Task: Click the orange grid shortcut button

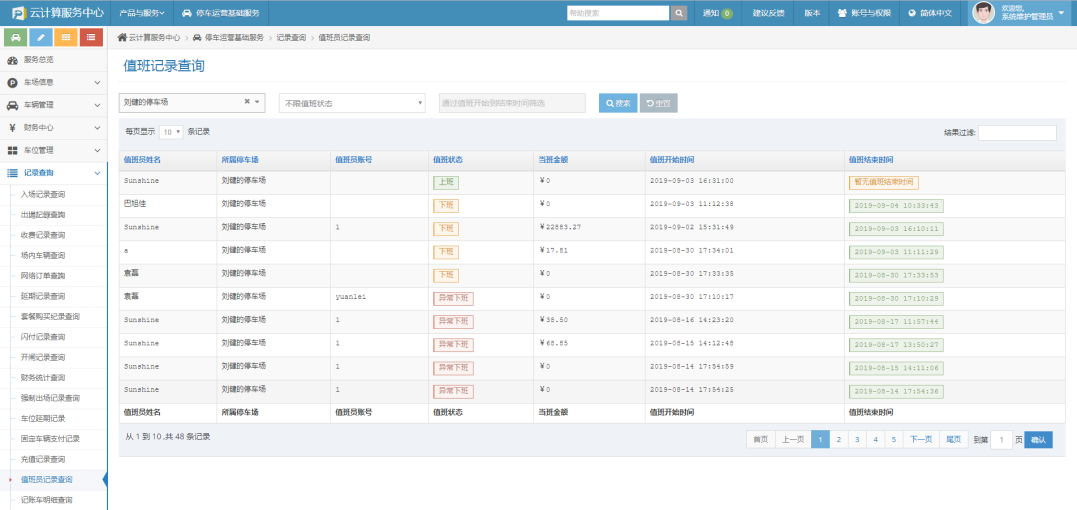Action: [66, 37]
